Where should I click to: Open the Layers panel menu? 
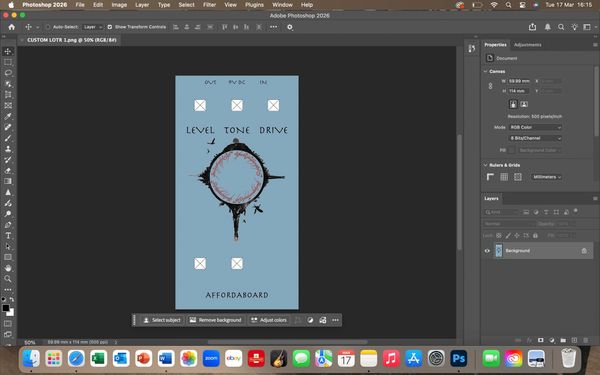pyautogui.click(x=595, y=198)
